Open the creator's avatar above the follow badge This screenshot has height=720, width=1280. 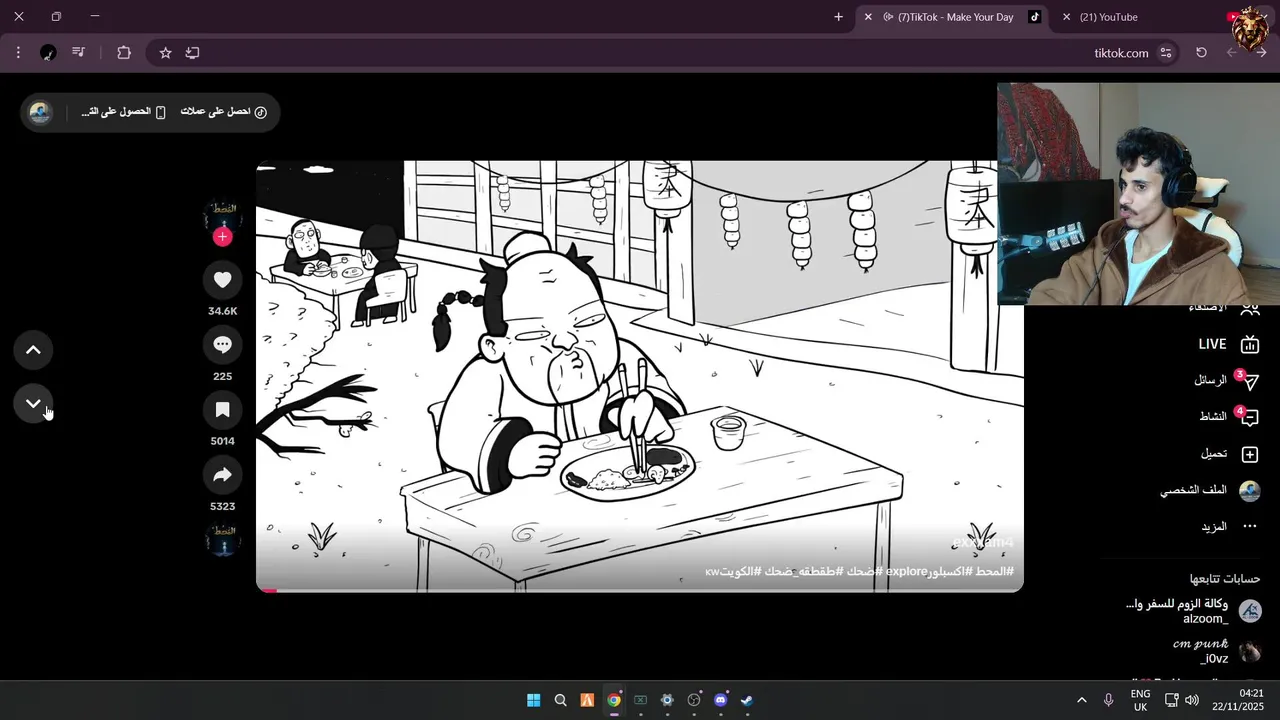[x=222, y=214]
